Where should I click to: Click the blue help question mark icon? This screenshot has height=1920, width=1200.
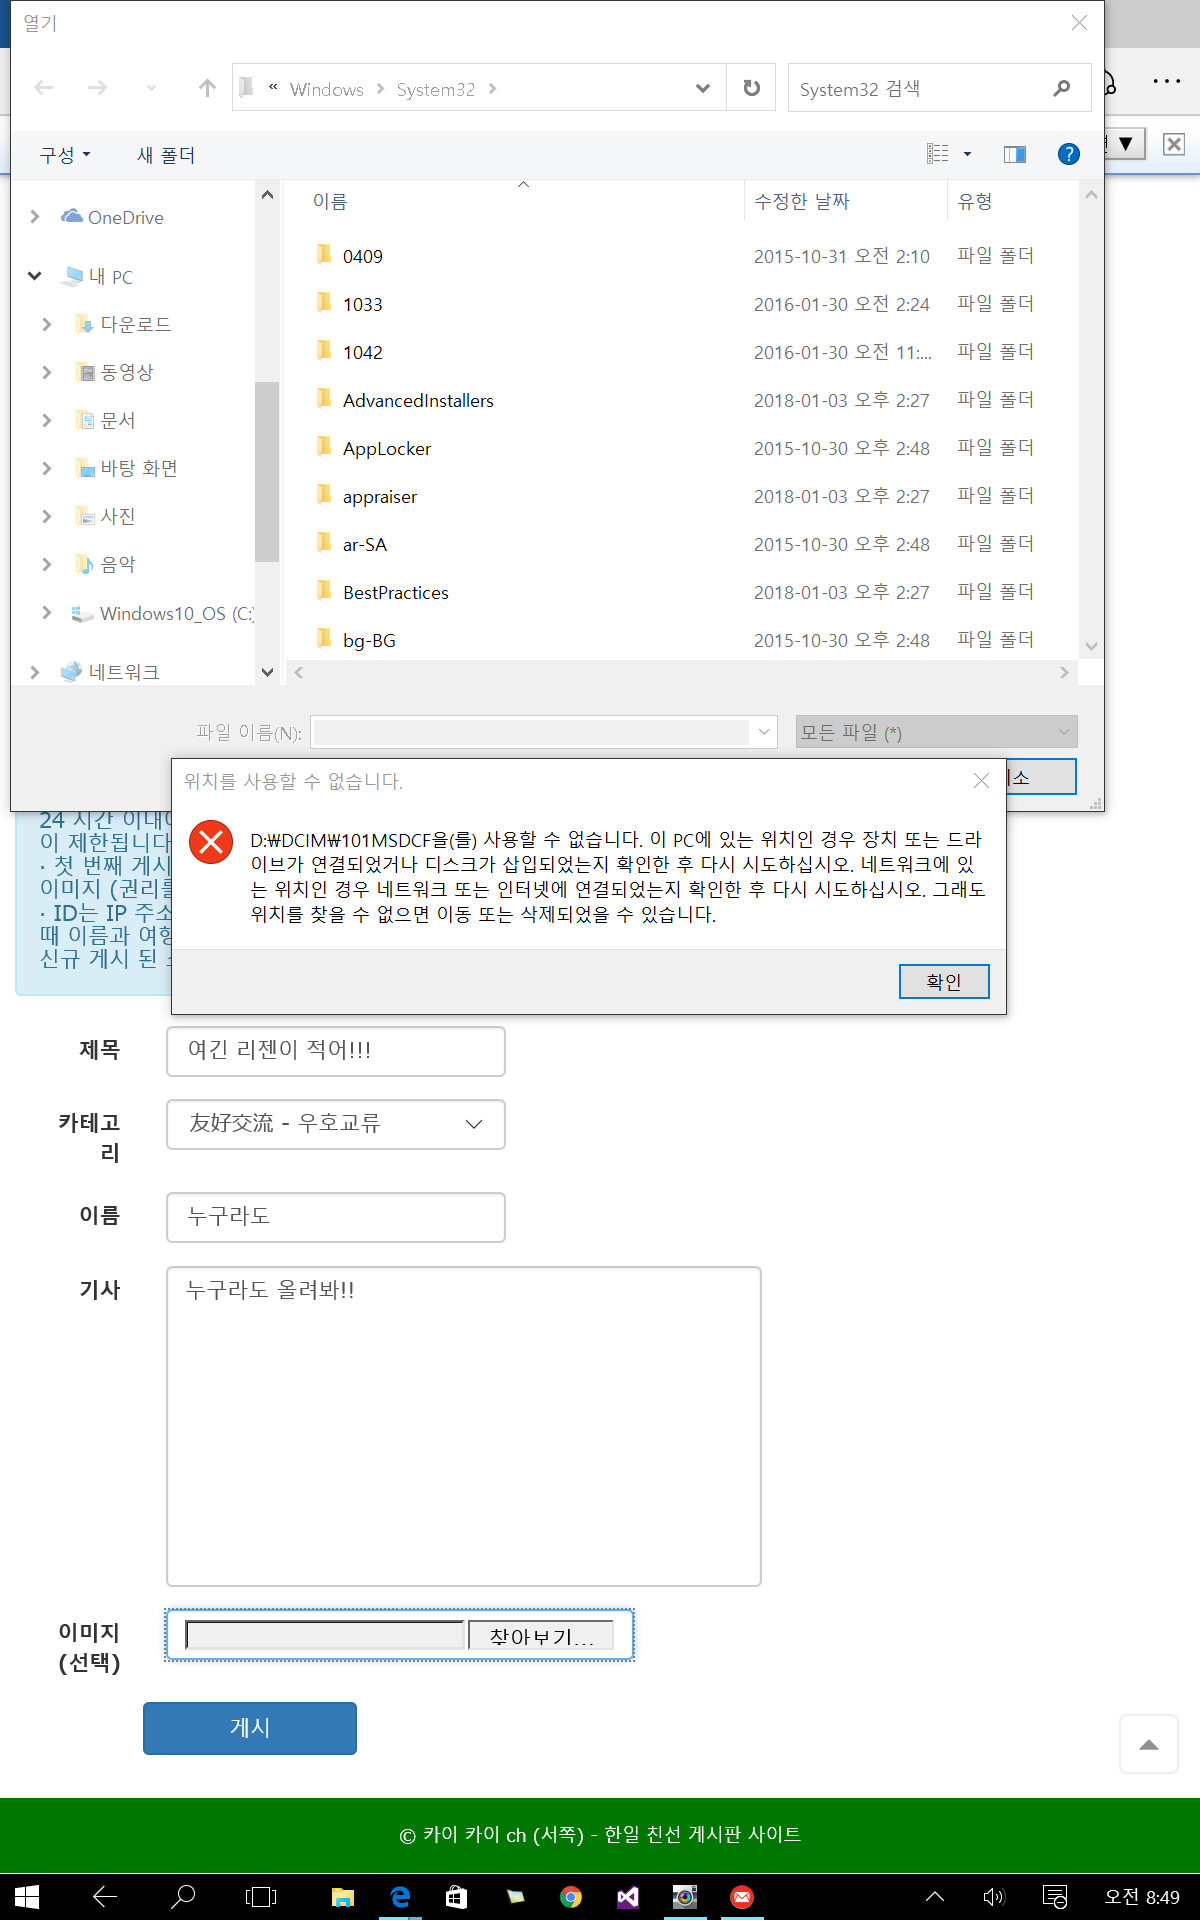pos(1068,154)
